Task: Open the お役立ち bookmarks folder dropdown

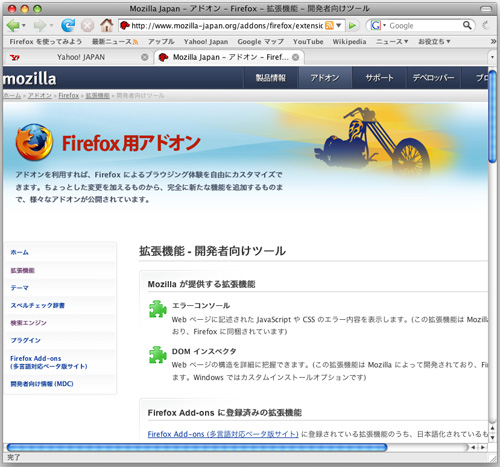Action: (434, 42)
